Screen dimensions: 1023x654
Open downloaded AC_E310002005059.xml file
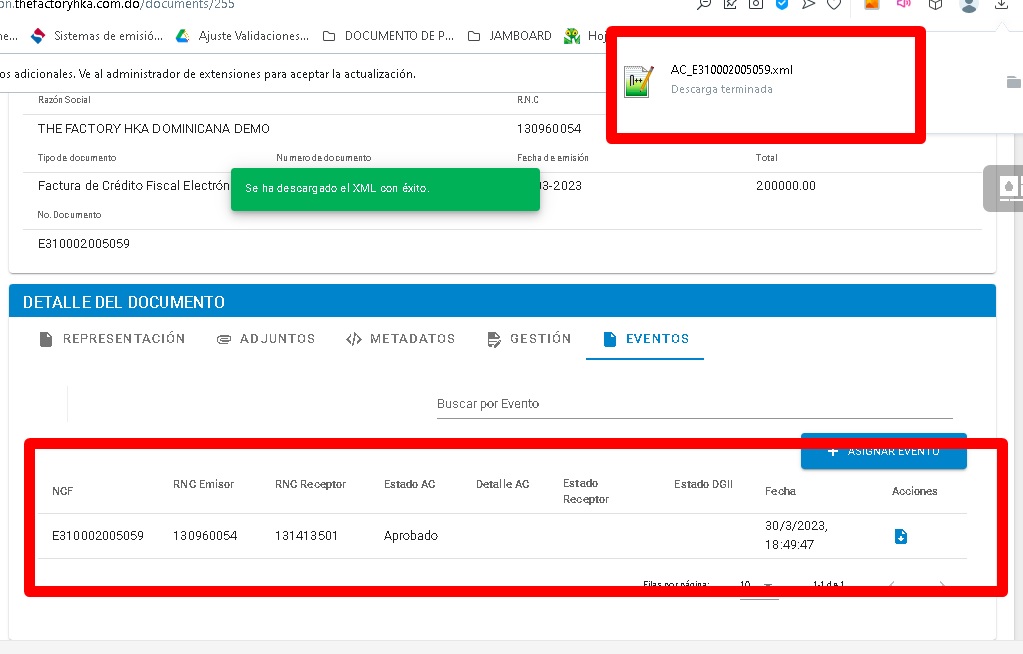732,70
